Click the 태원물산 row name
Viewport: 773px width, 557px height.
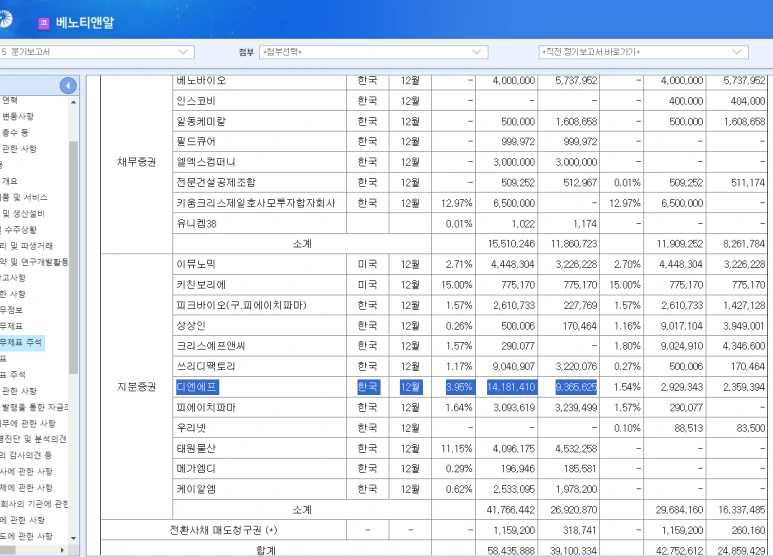[x=196, y=449]
